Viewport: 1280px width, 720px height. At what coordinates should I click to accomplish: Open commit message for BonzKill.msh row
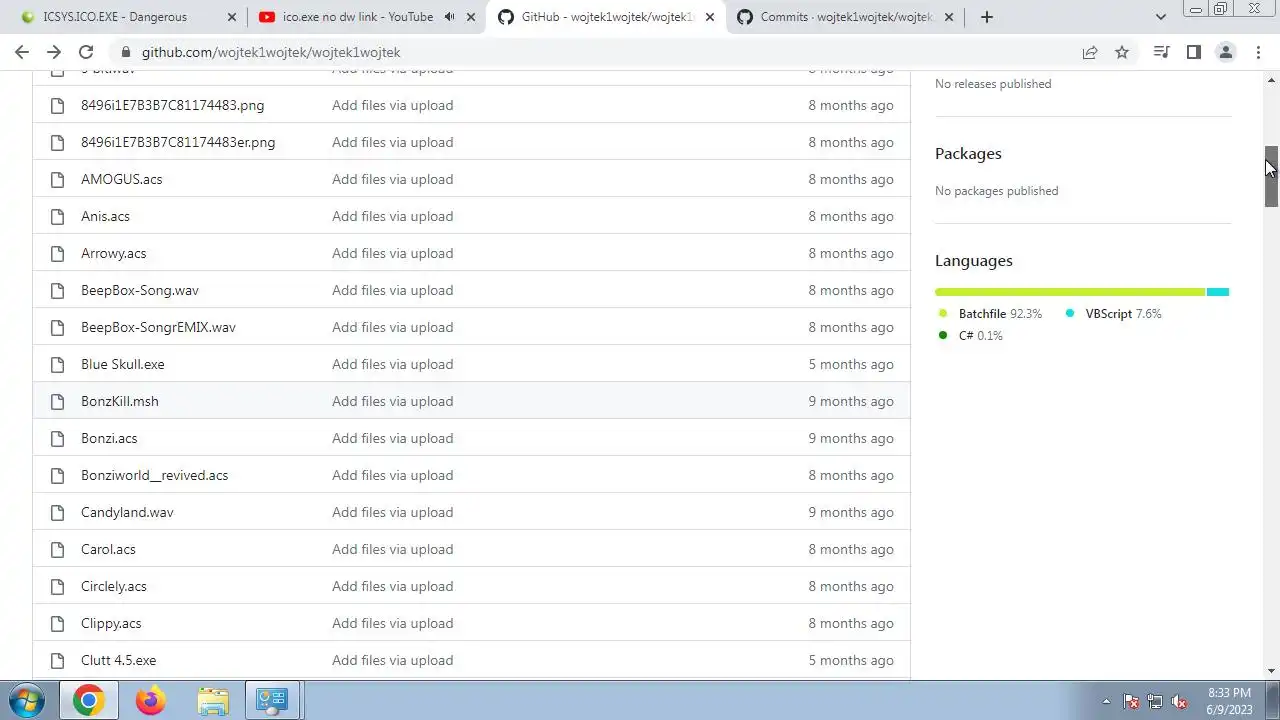[392, 401]
